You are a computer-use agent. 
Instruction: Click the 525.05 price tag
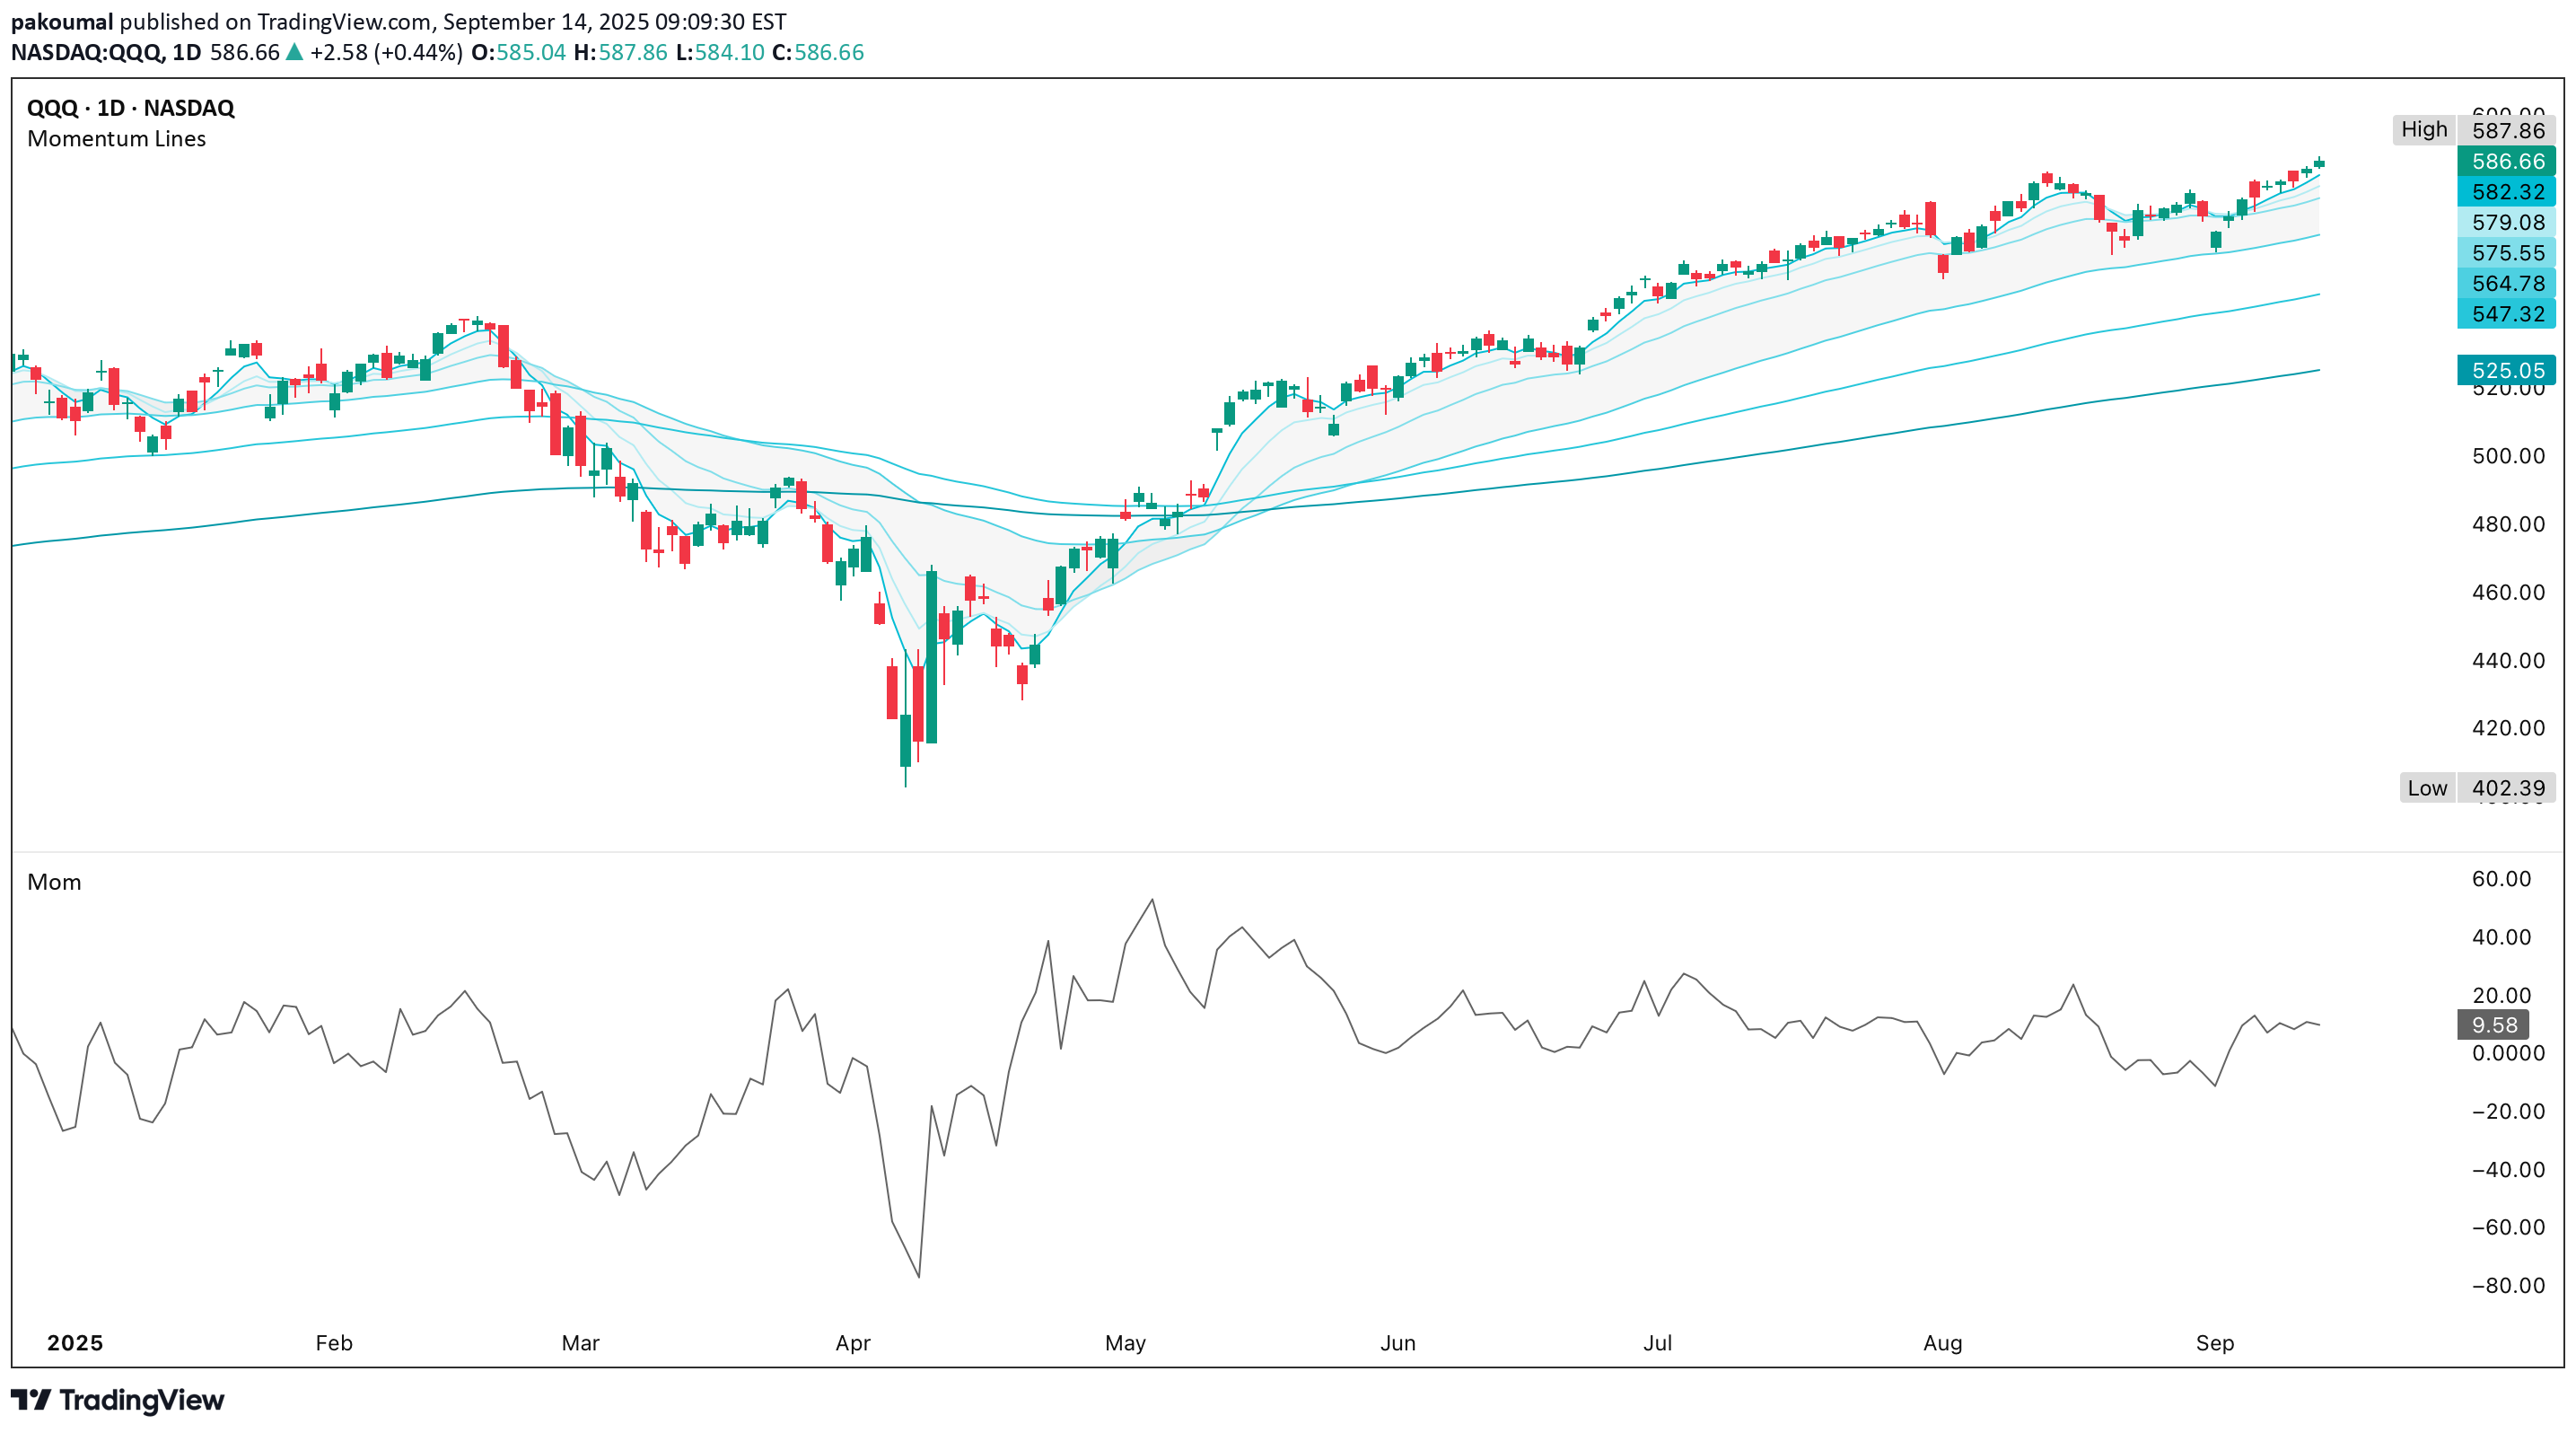(x=2506, y=370)
